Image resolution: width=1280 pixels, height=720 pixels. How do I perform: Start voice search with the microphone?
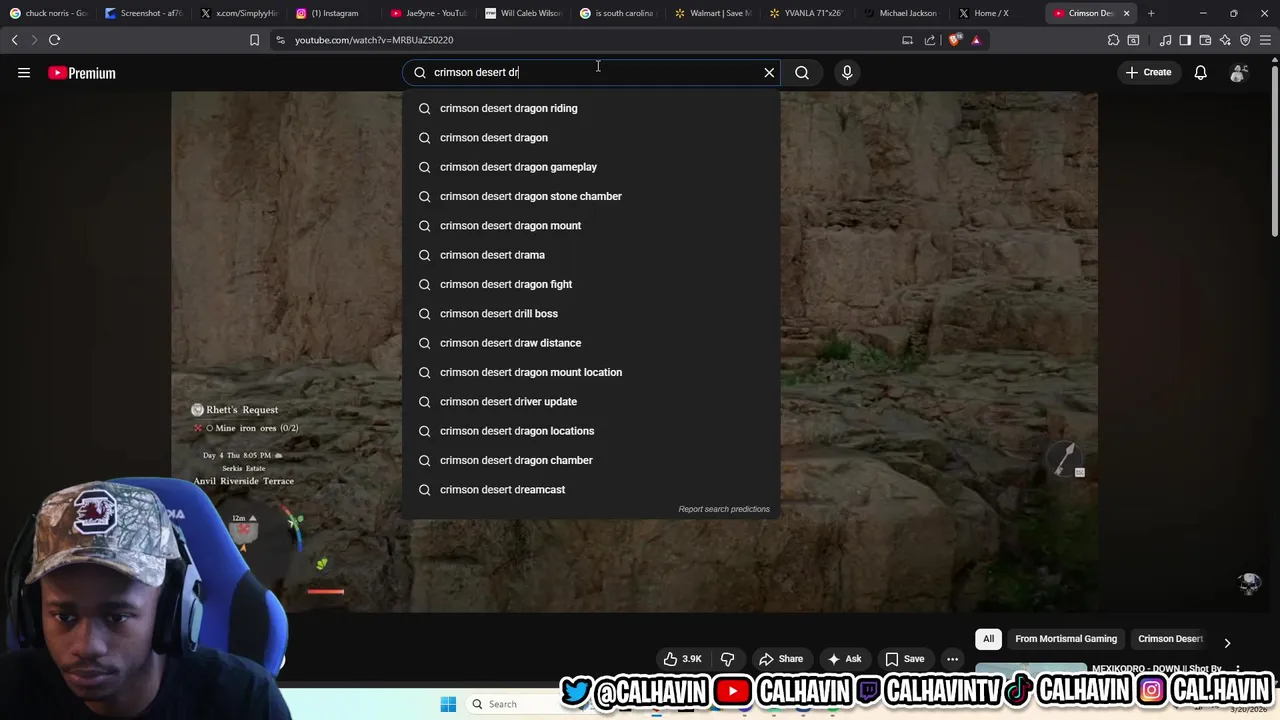(847, 72)
